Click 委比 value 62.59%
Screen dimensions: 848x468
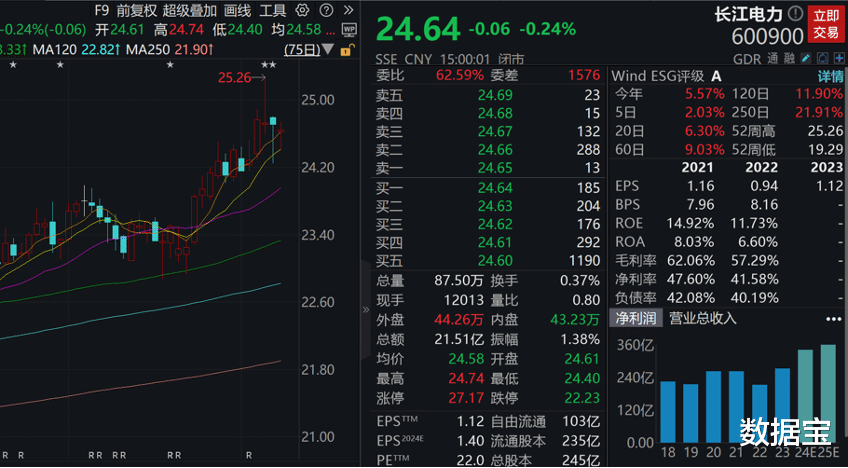click(460, 75)
